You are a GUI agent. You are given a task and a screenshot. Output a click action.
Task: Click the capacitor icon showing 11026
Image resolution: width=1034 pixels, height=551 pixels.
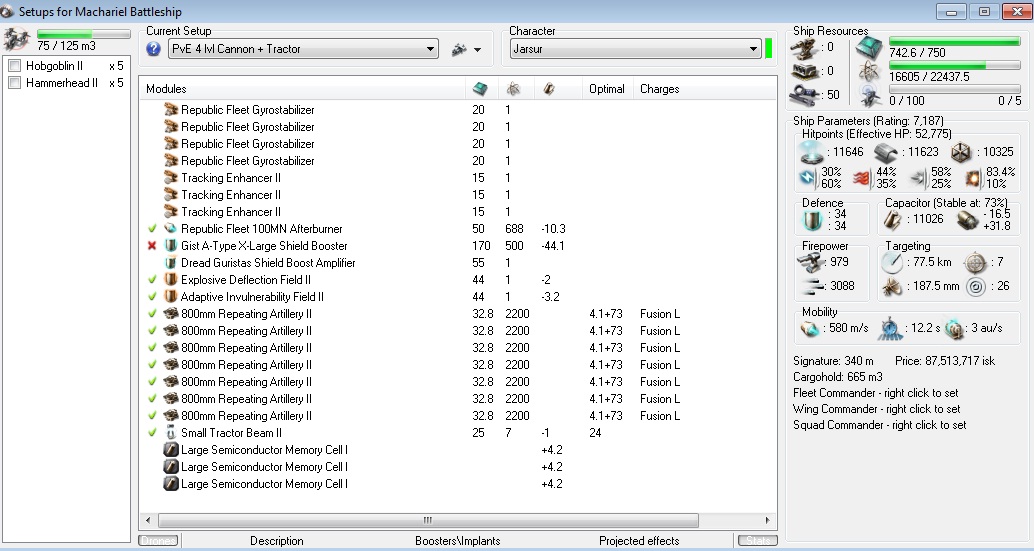[892, 220]
